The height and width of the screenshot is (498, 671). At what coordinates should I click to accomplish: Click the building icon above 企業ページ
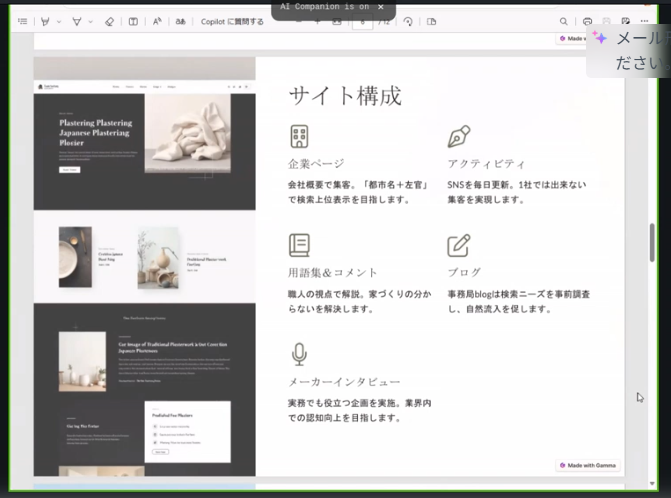click(299, 136)
